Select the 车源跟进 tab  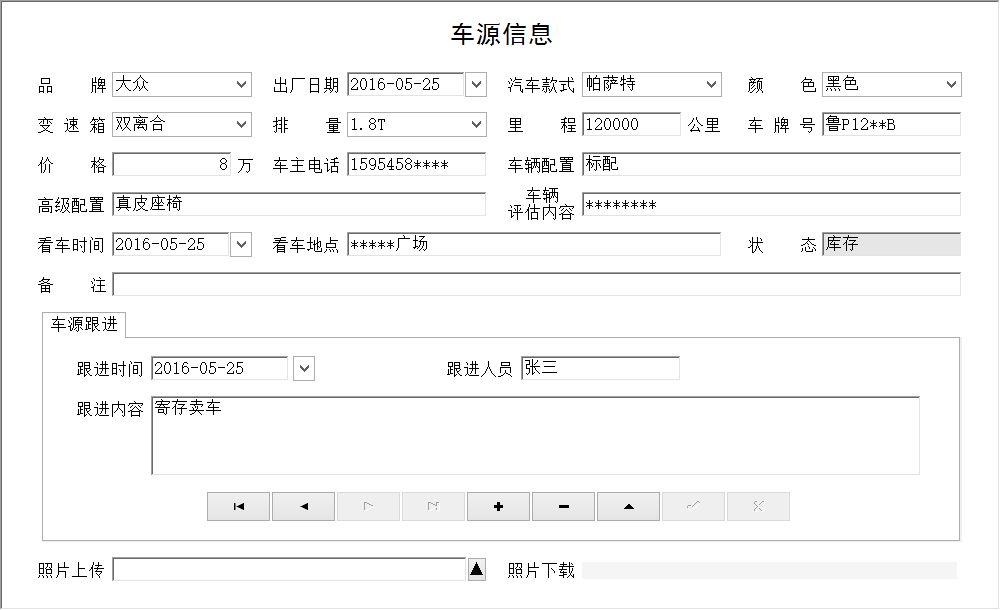[x=84, y=324]
